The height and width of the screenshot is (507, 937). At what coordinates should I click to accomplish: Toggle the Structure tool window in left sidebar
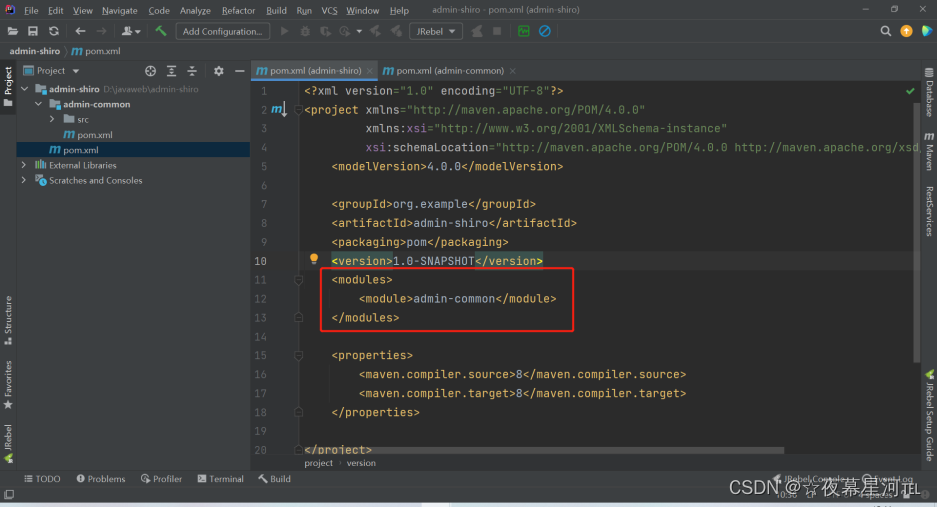pos(8,315)
